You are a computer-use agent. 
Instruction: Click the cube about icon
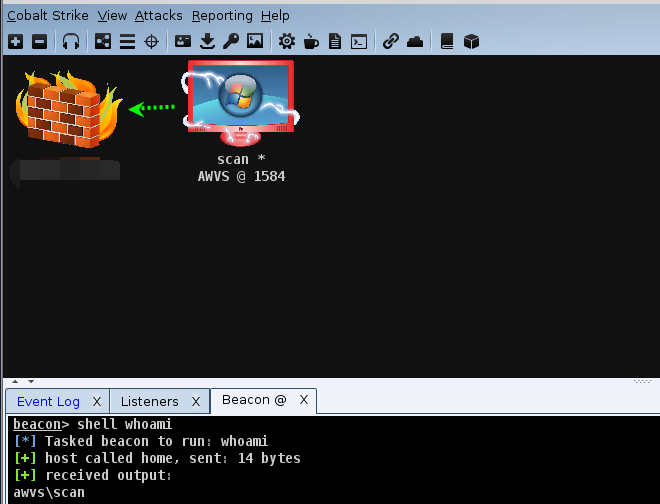[x=471, y=42]
